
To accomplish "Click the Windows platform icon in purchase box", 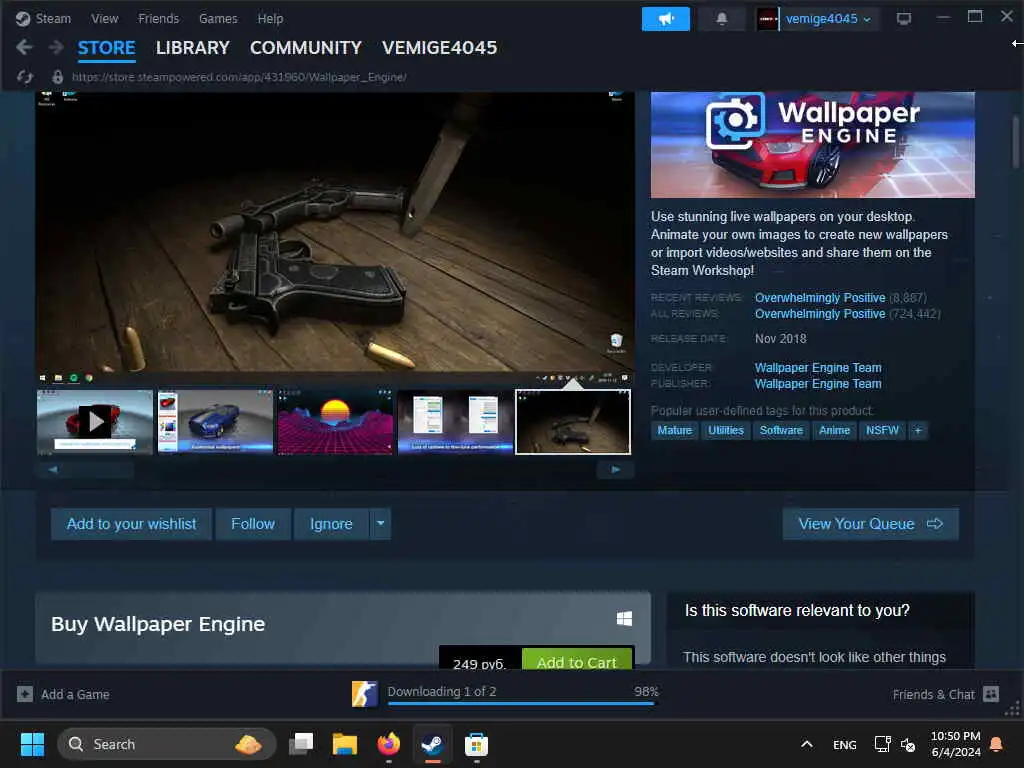I will coord(624,618).
